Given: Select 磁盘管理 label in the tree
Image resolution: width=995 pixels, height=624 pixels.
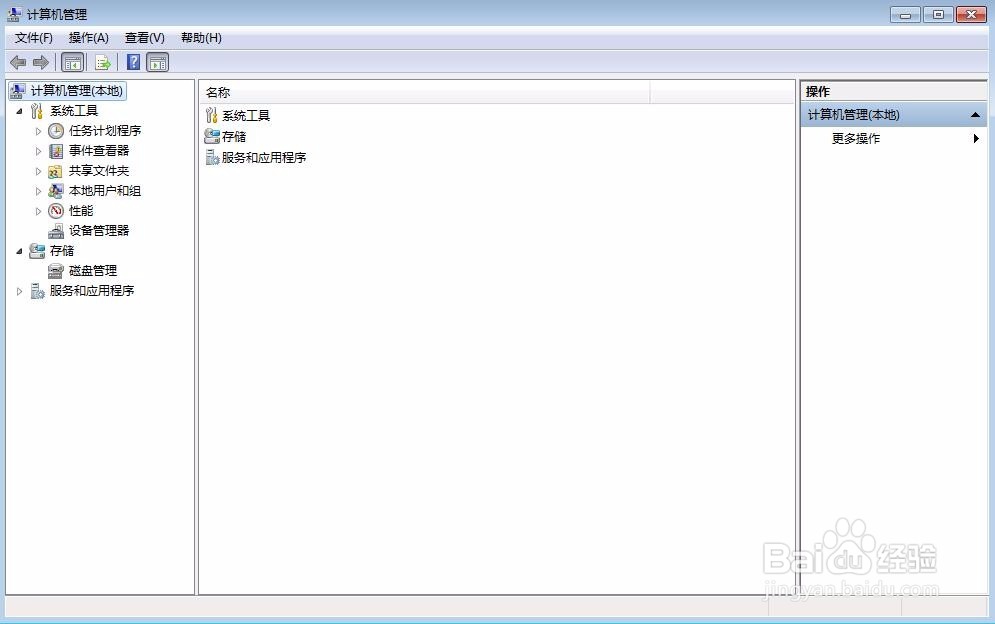Looking at the screenshot, I should pyautogui.click(x=93, y=270).
